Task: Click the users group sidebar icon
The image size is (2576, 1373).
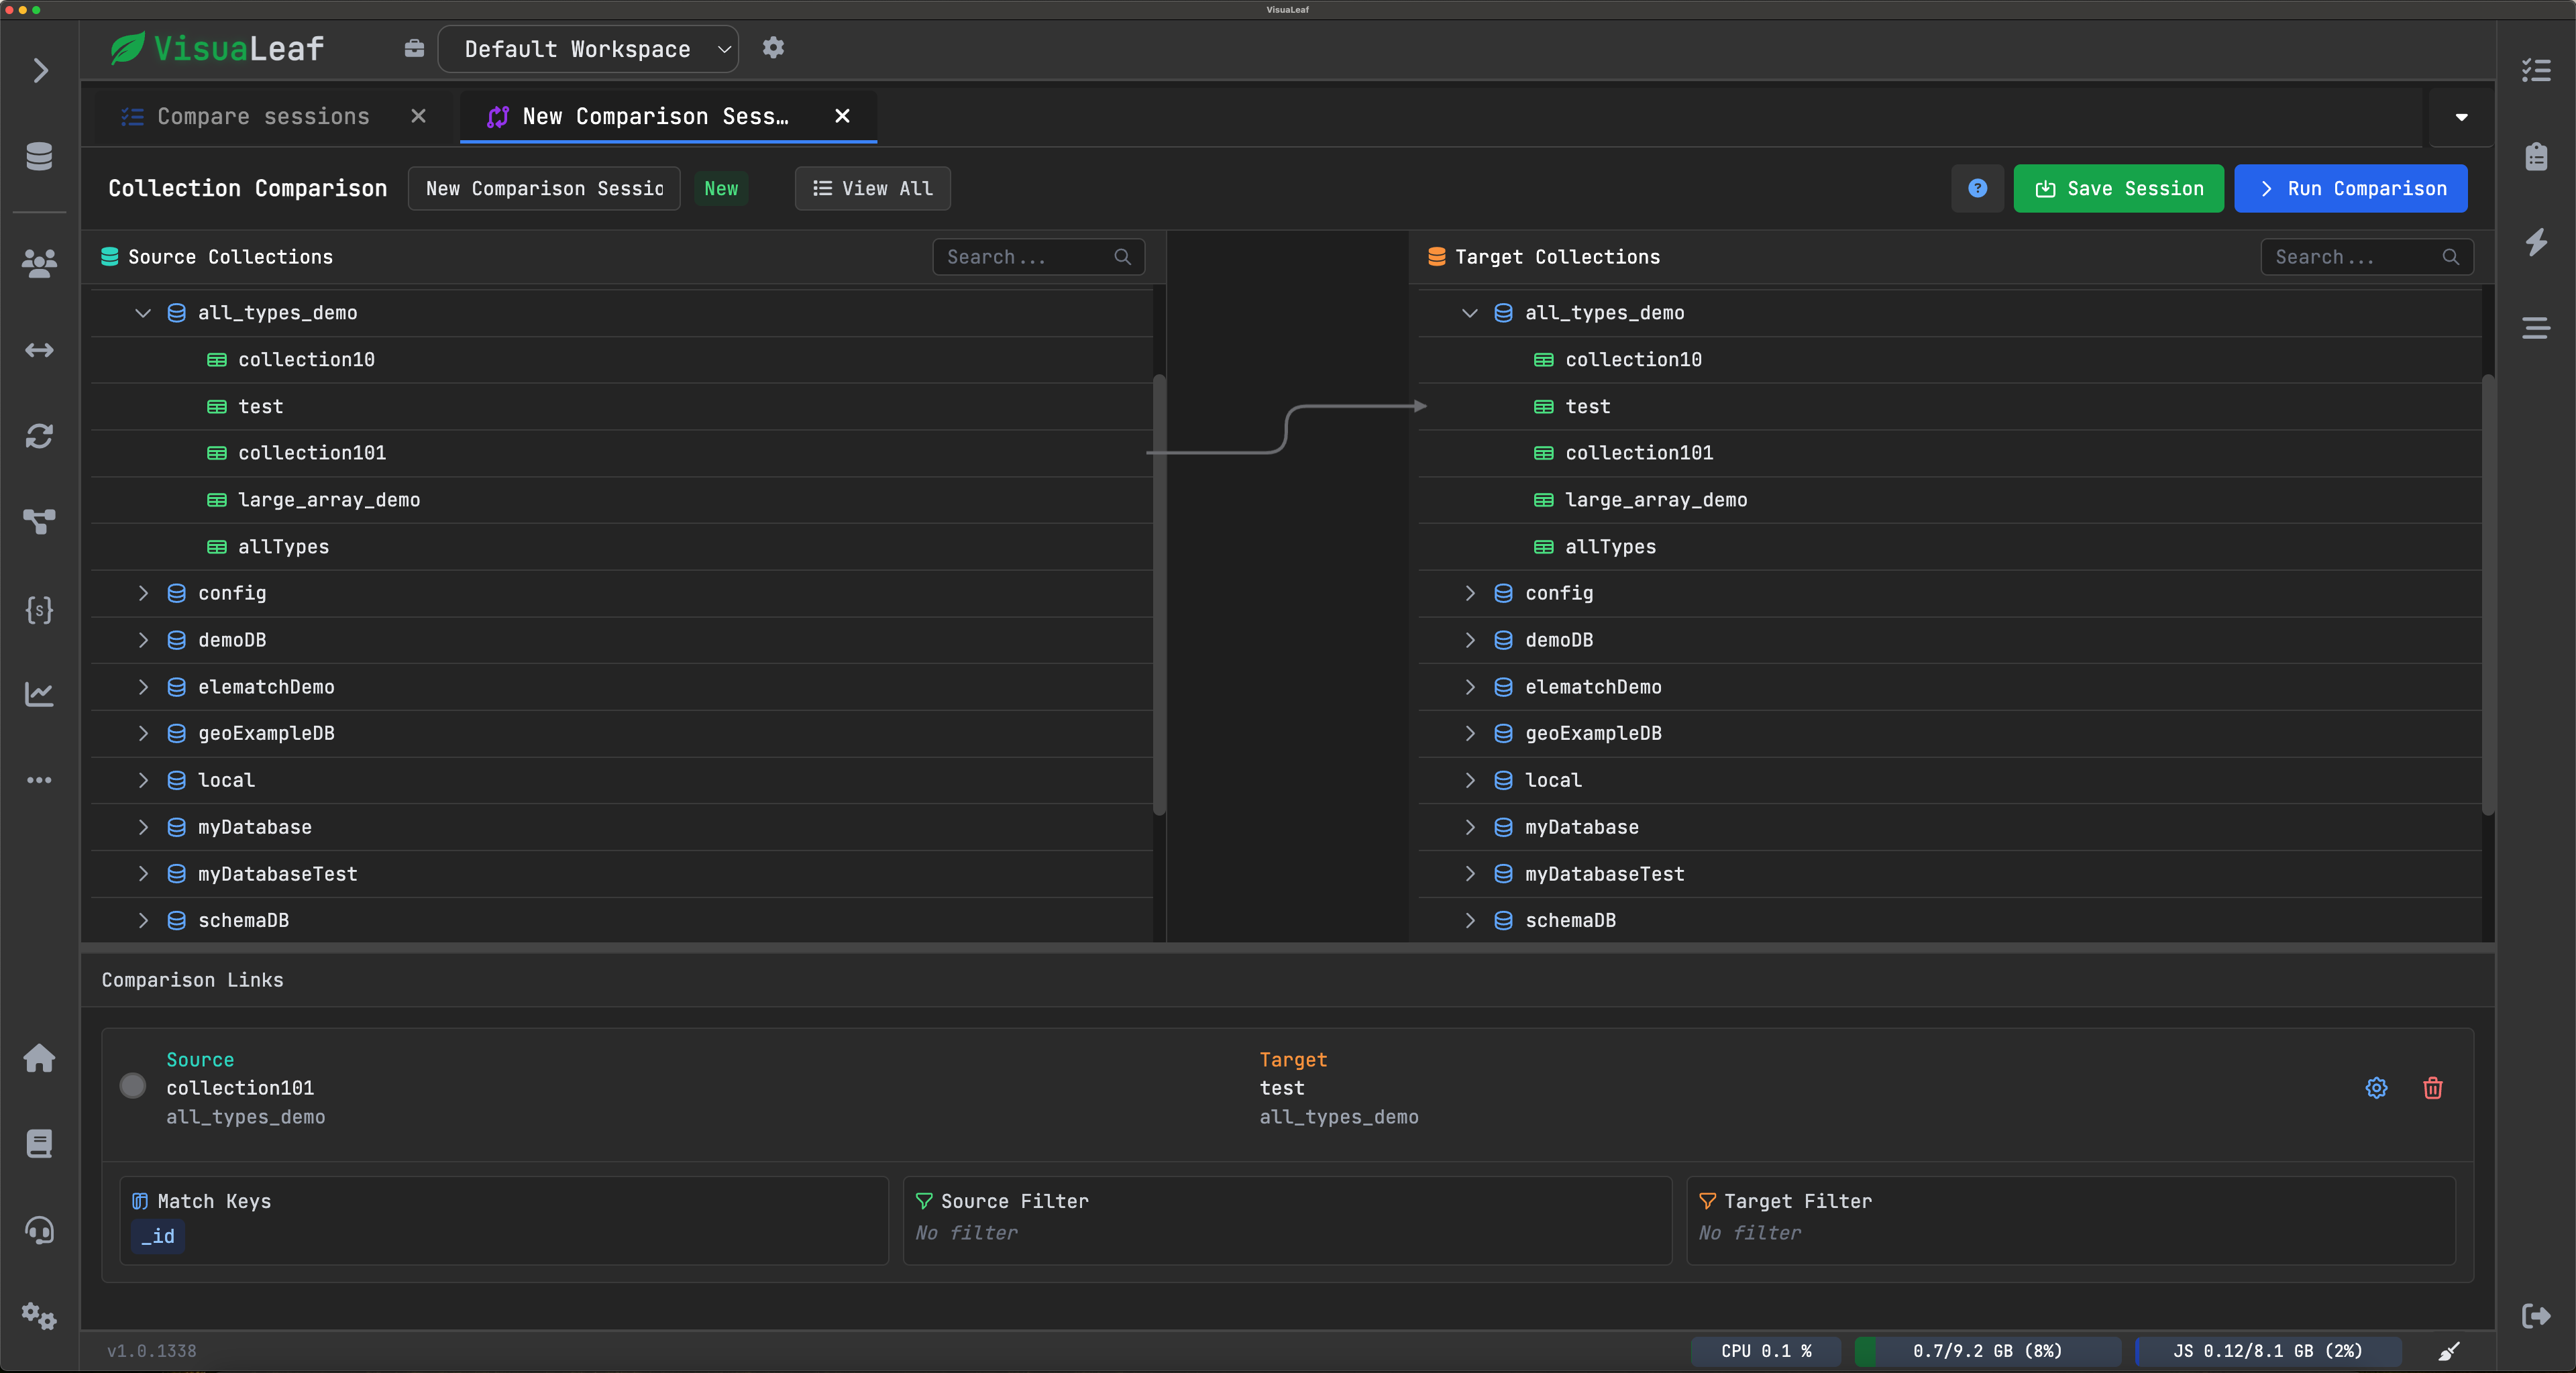Action: [x=39, y=263]
